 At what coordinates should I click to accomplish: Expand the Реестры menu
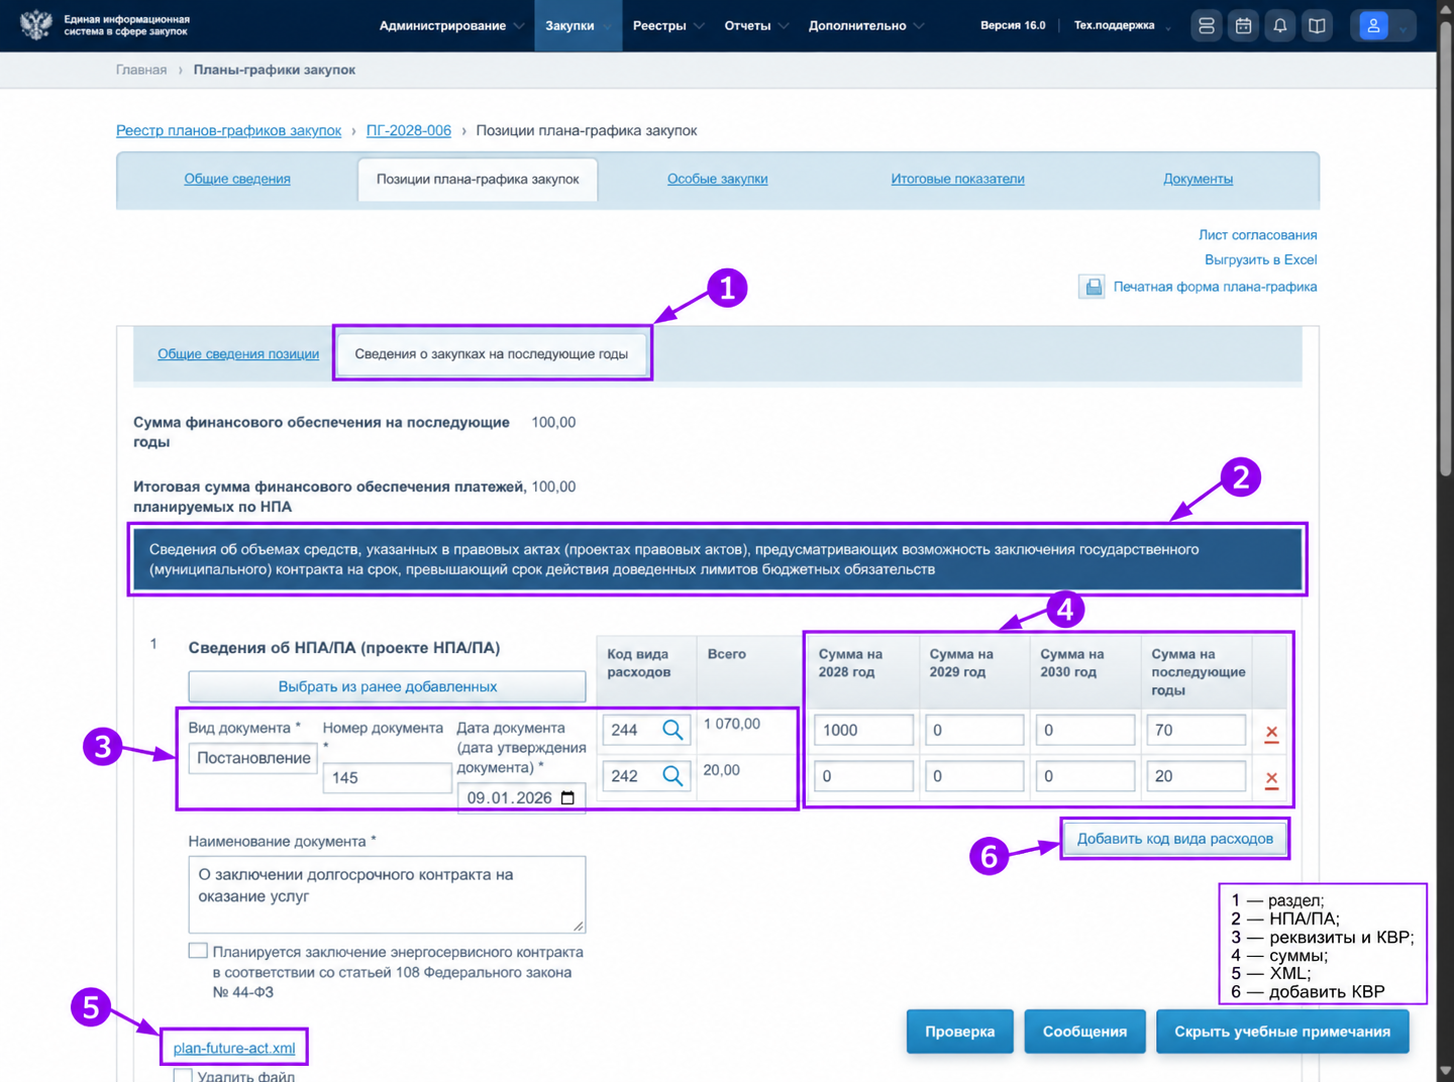click(x=668, y=26)
